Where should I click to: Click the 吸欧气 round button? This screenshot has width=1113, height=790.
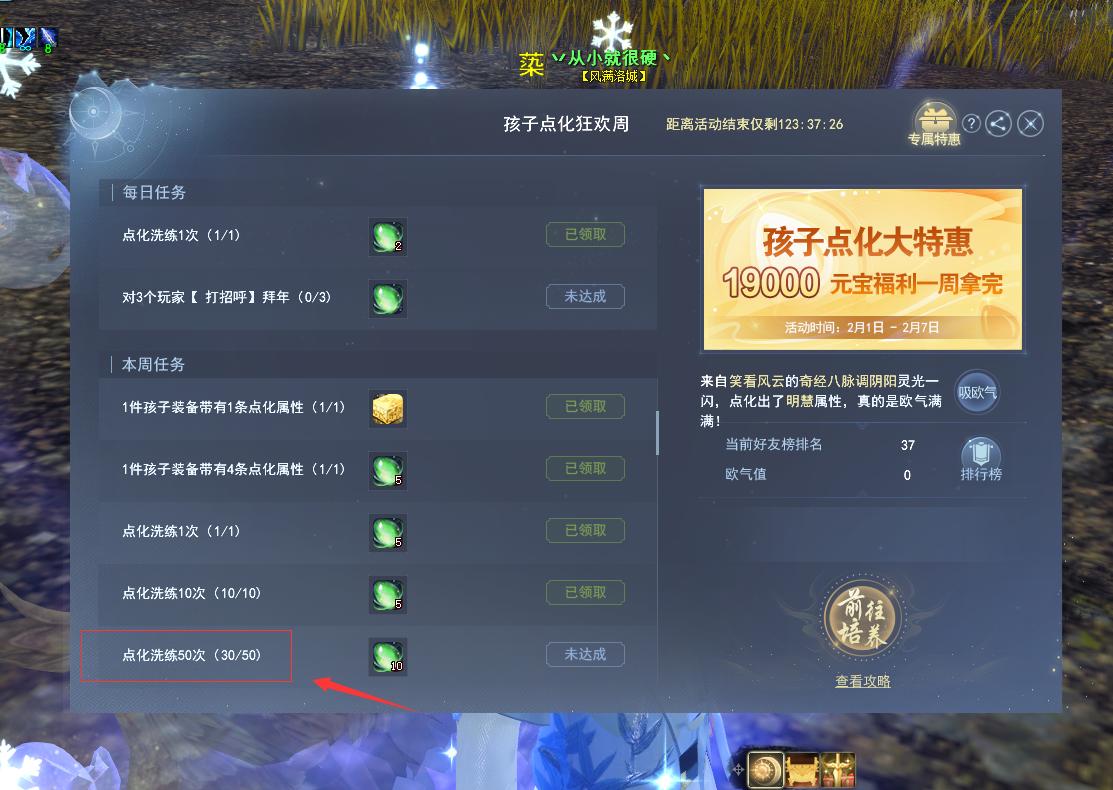[977, 392]
